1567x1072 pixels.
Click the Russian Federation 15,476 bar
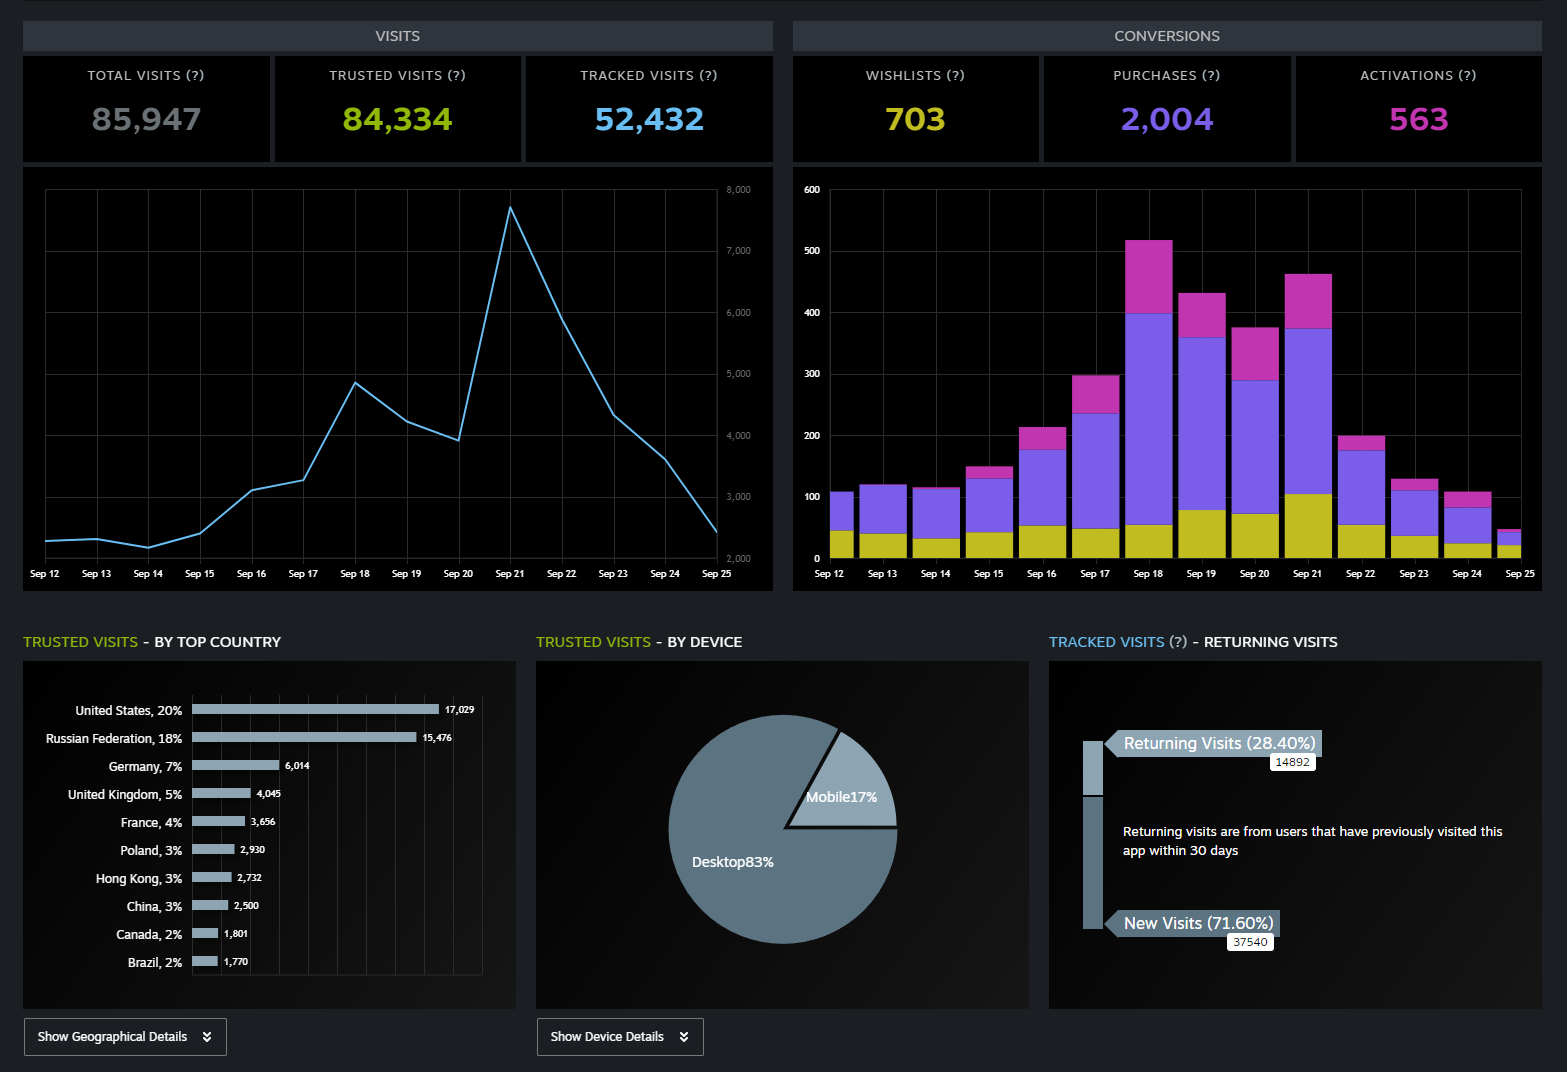tap(304, 737)
